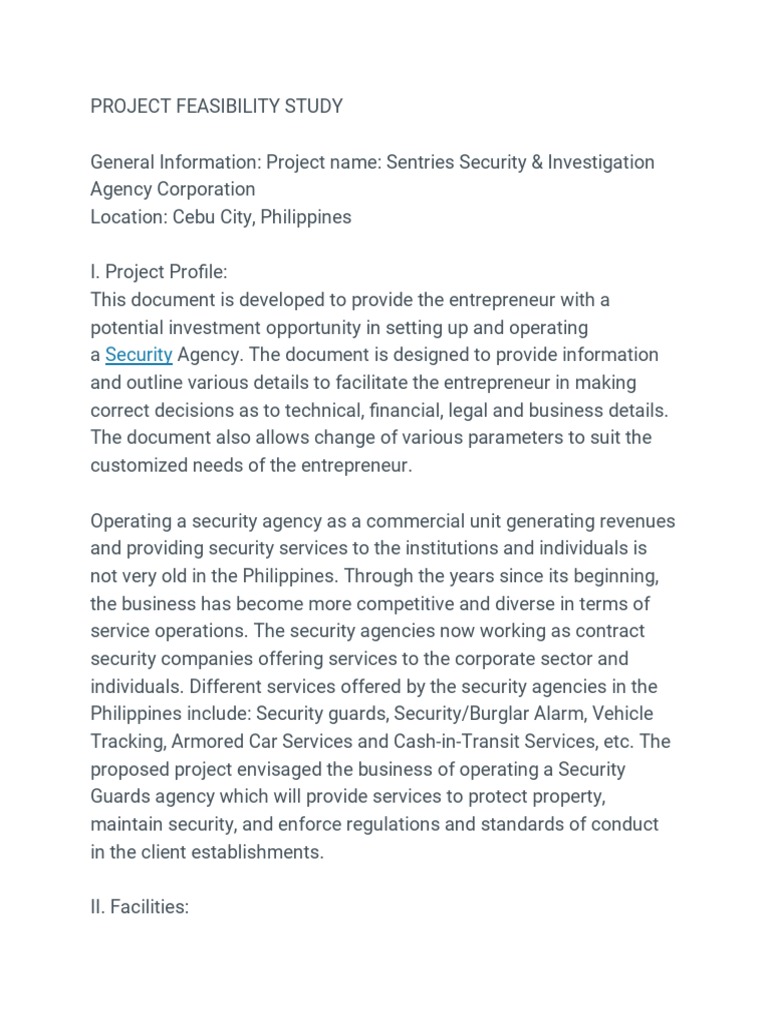
Task: Click the Location: Cebu City, Philippines line
Action: tap(221, 217)
